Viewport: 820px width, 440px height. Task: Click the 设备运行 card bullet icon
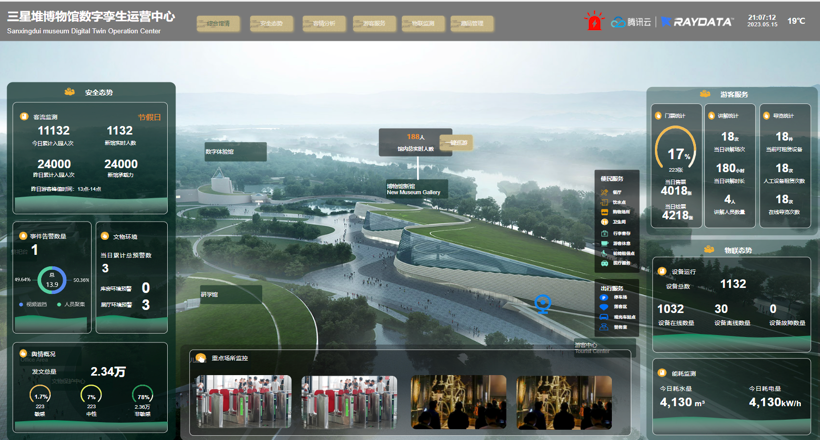coord(662,271)
